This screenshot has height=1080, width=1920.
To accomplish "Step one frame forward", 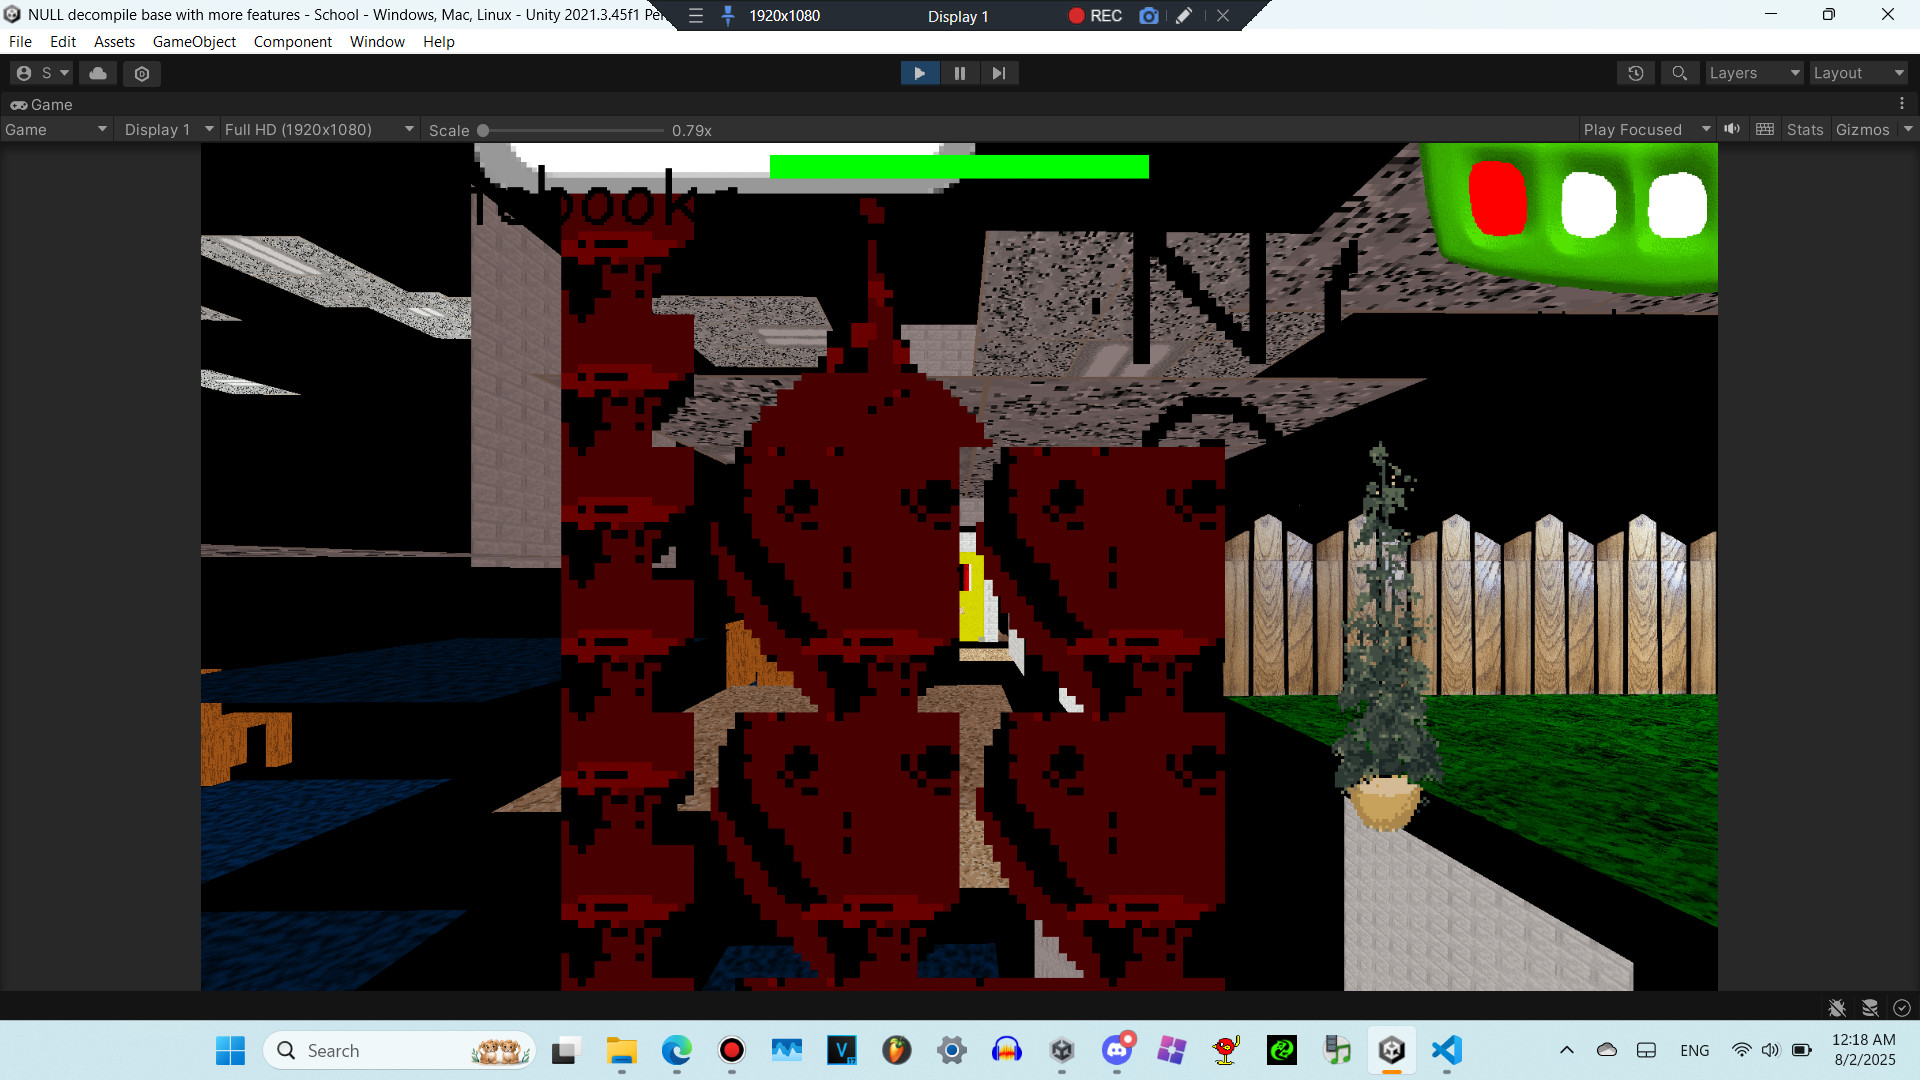I will 999,72.
